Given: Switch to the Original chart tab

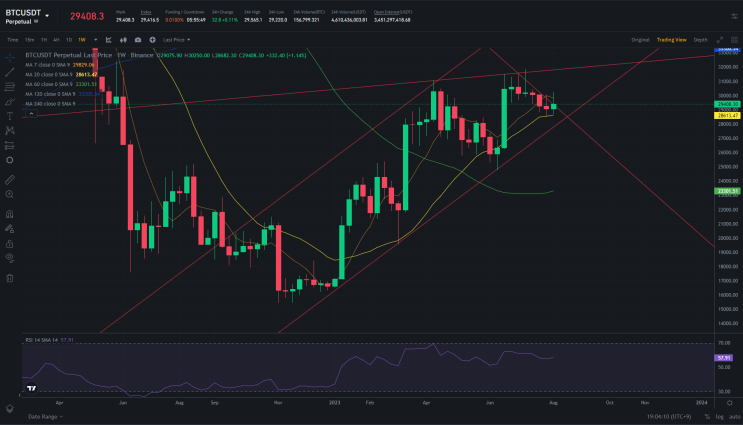Looking at the screenshot, I should click(x=640, y=40).
